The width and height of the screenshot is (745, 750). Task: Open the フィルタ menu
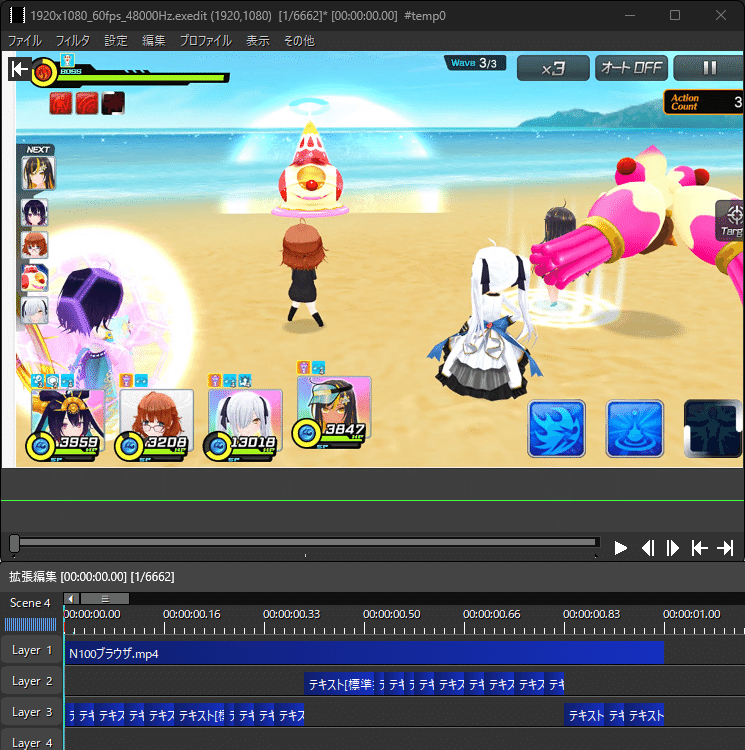click(x=72, y=41)
